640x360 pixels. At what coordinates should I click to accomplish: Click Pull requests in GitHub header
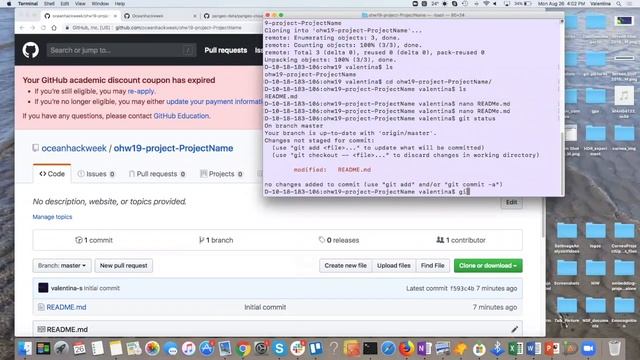(x=226, y=50)
